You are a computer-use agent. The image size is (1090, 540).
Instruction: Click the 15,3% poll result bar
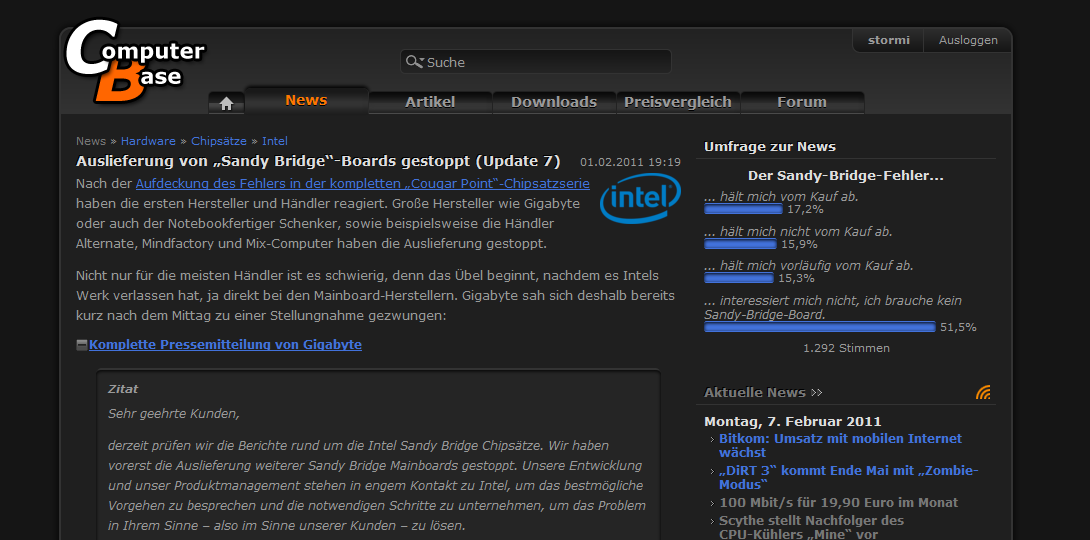[x=739, y=278]
